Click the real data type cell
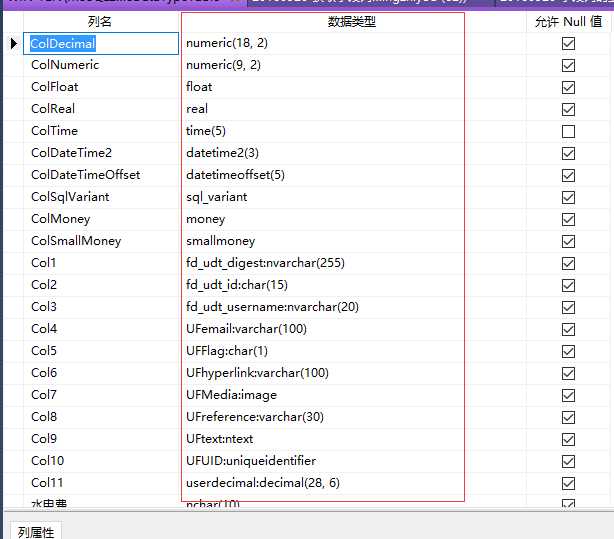The height and width of the screenshot is (539, 614). [x=197, y=109]
